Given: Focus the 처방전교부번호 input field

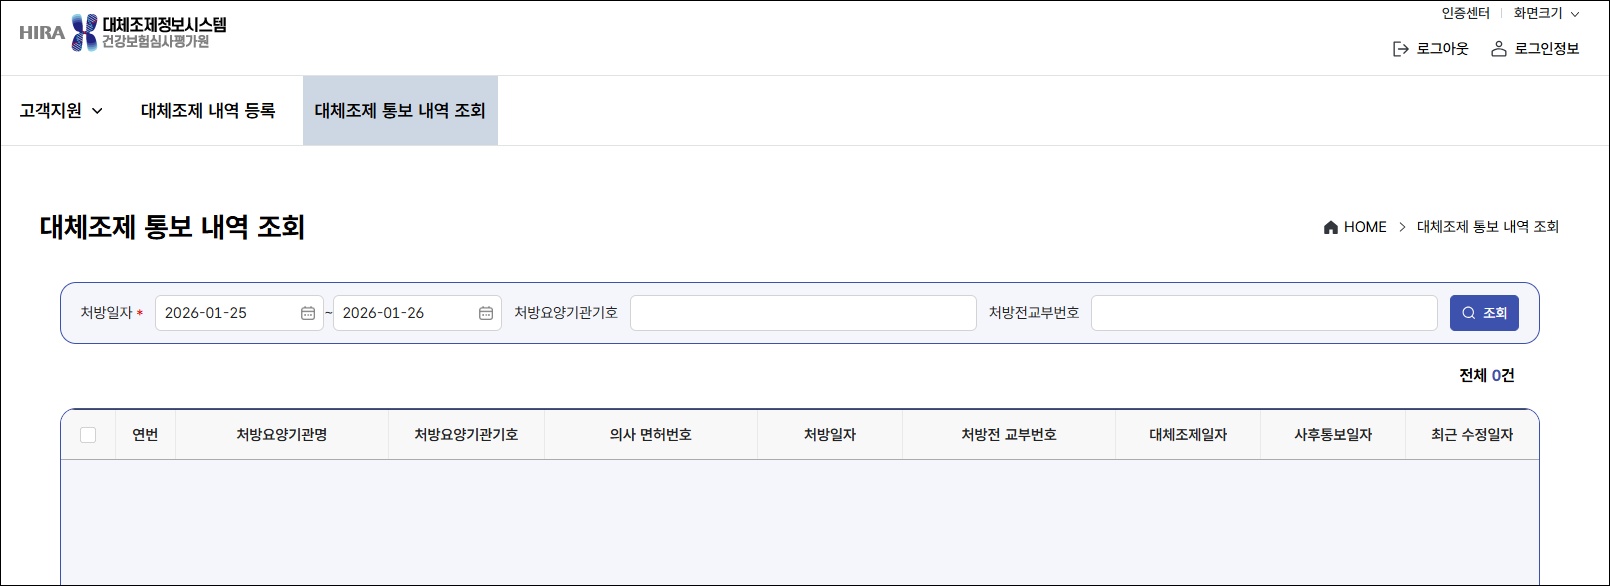Looking at the screenshot, I should tap(1264, 313).
